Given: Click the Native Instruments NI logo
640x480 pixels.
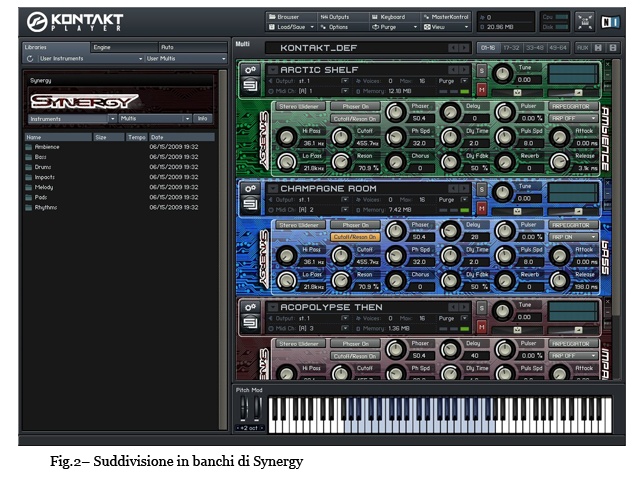Looking at the screenshot, I should pos(610,22).
